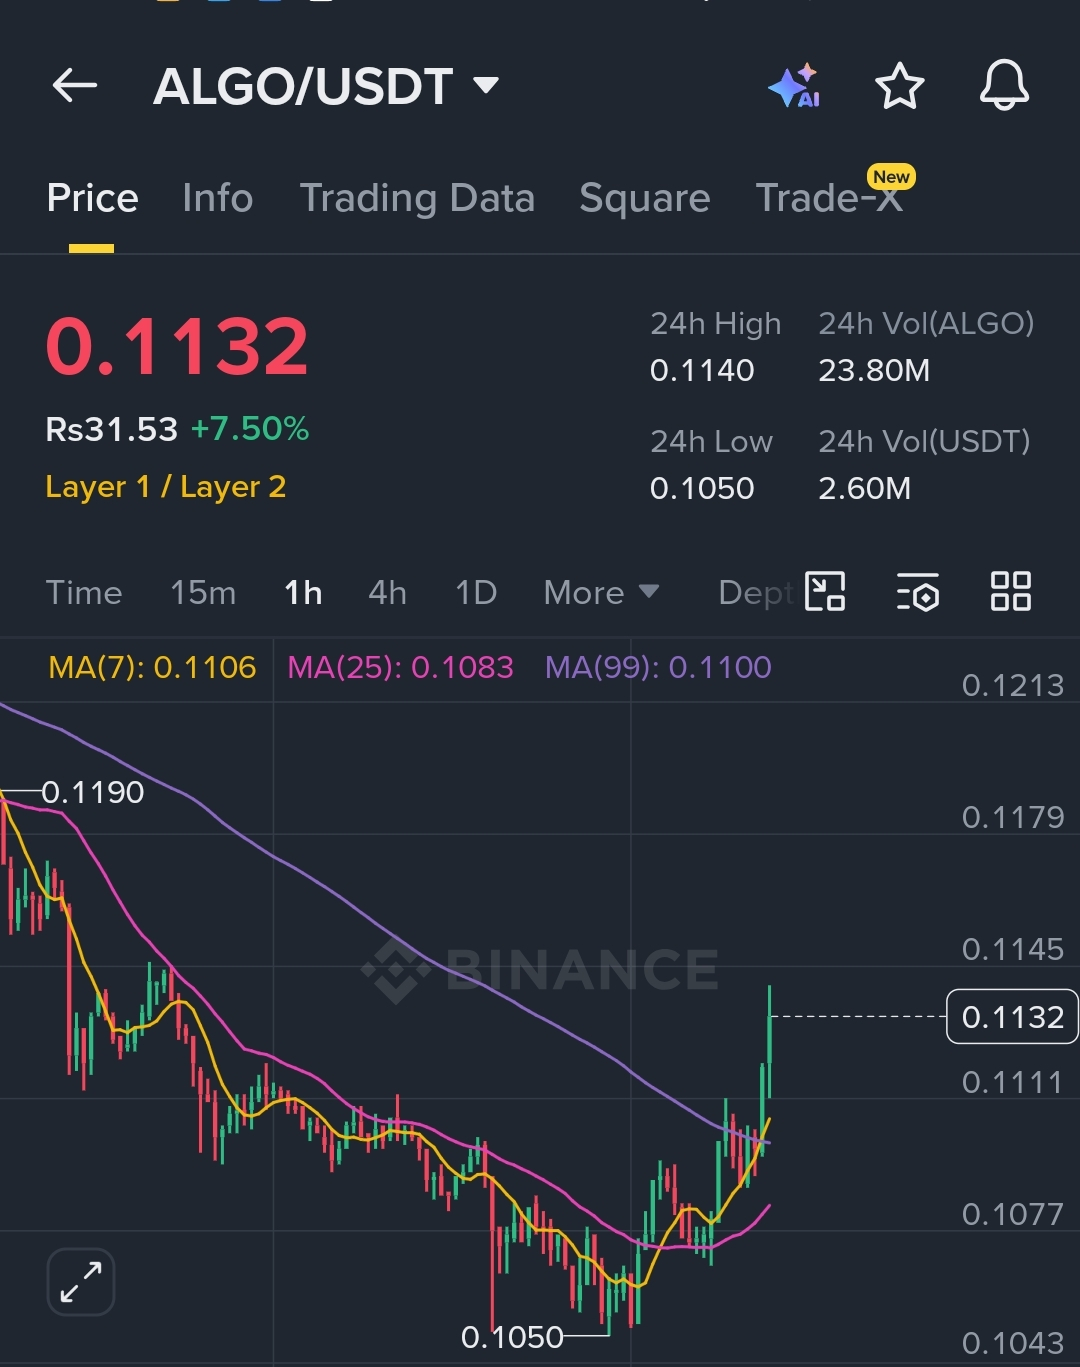This screenshot has width=1080, height=1367.
Task: Add ALGO/USDT to favorites with star
Action: [899, 86]
